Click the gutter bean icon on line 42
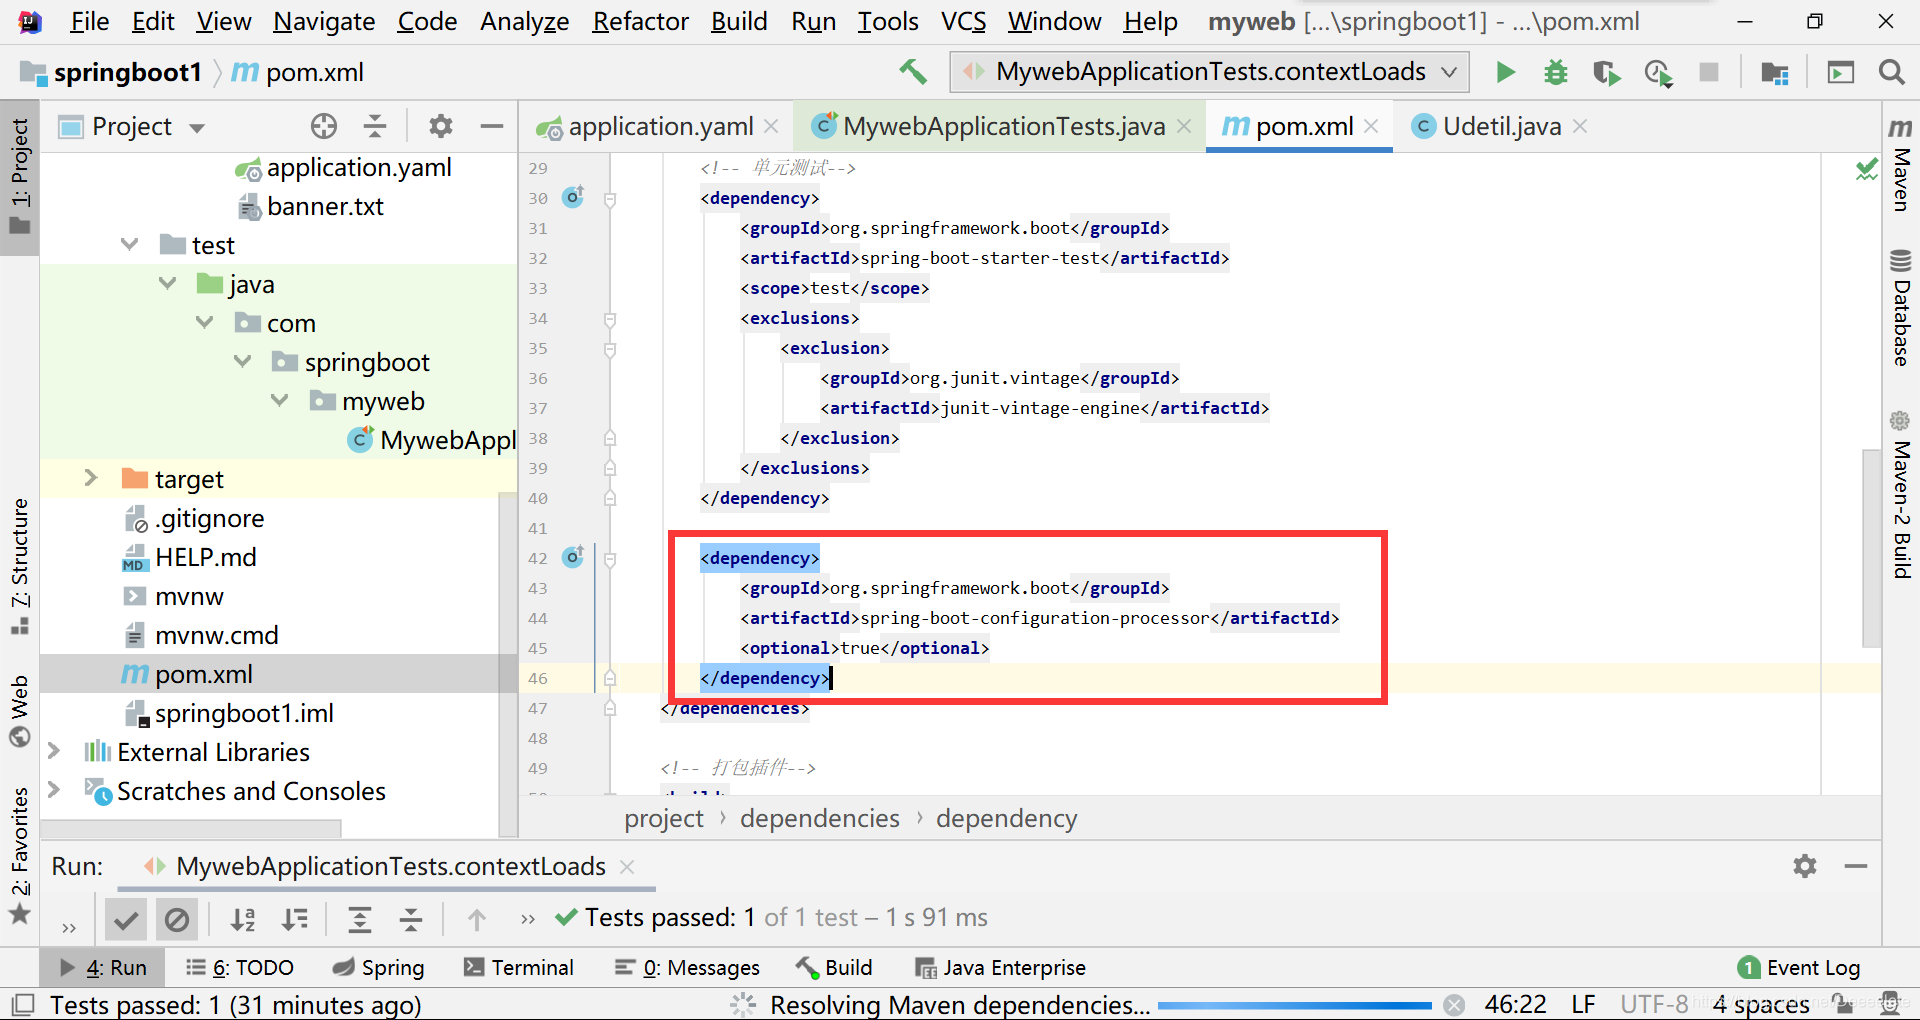The image size is (1920, 1020). (573, 556)
